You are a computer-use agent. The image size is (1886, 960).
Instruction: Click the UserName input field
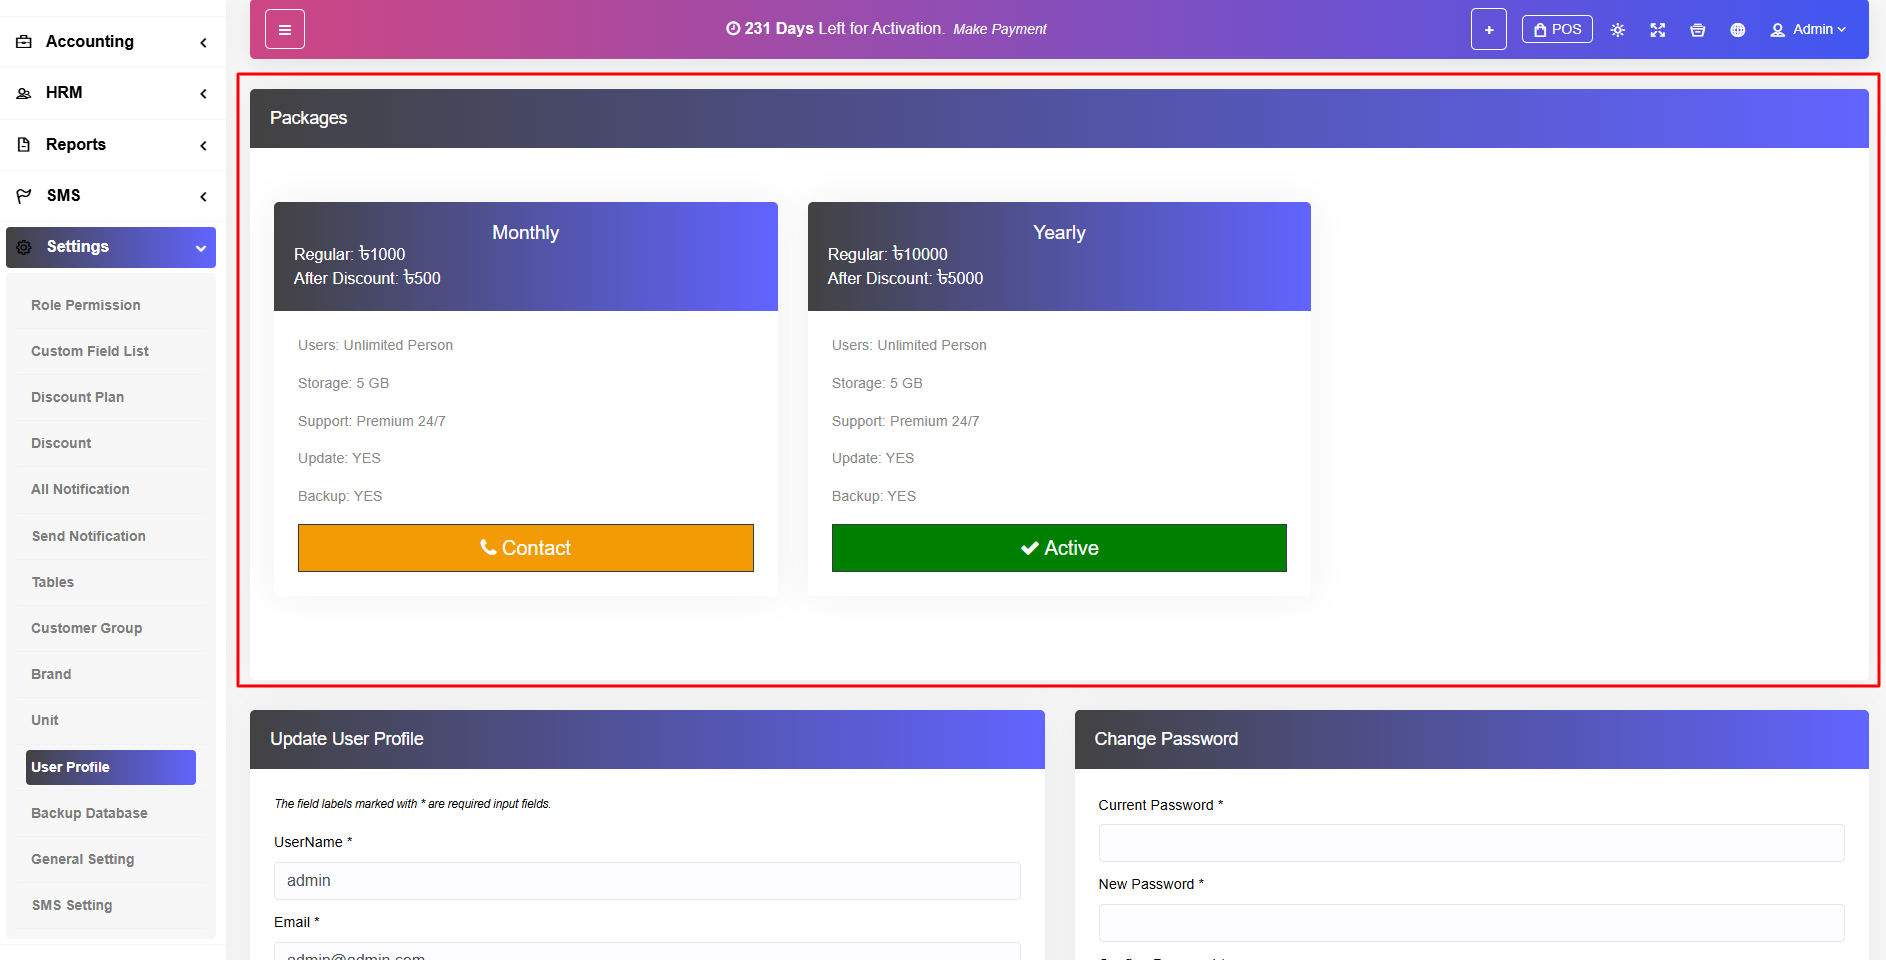[646, 881]
